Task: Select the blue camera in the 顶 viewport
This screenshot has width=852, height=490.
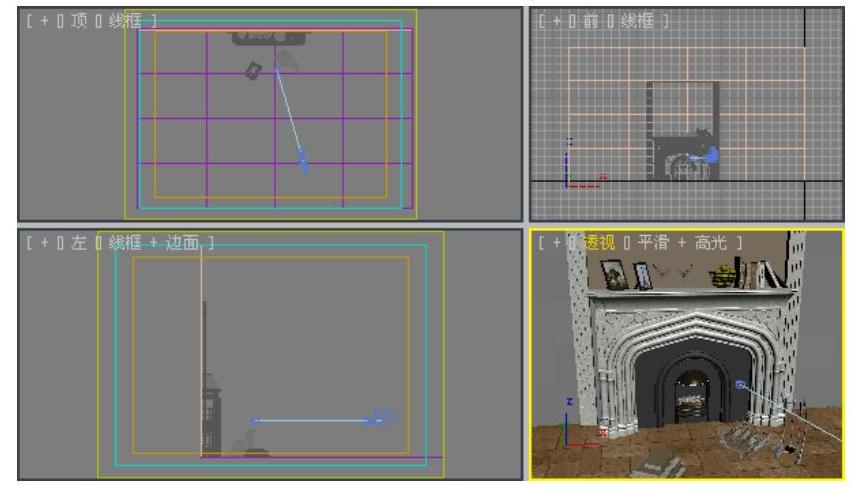Action: point(303,160)
